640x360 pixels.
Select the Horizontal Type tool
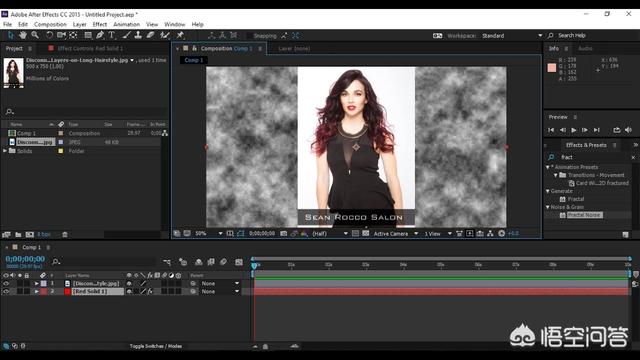pos(112,36)
